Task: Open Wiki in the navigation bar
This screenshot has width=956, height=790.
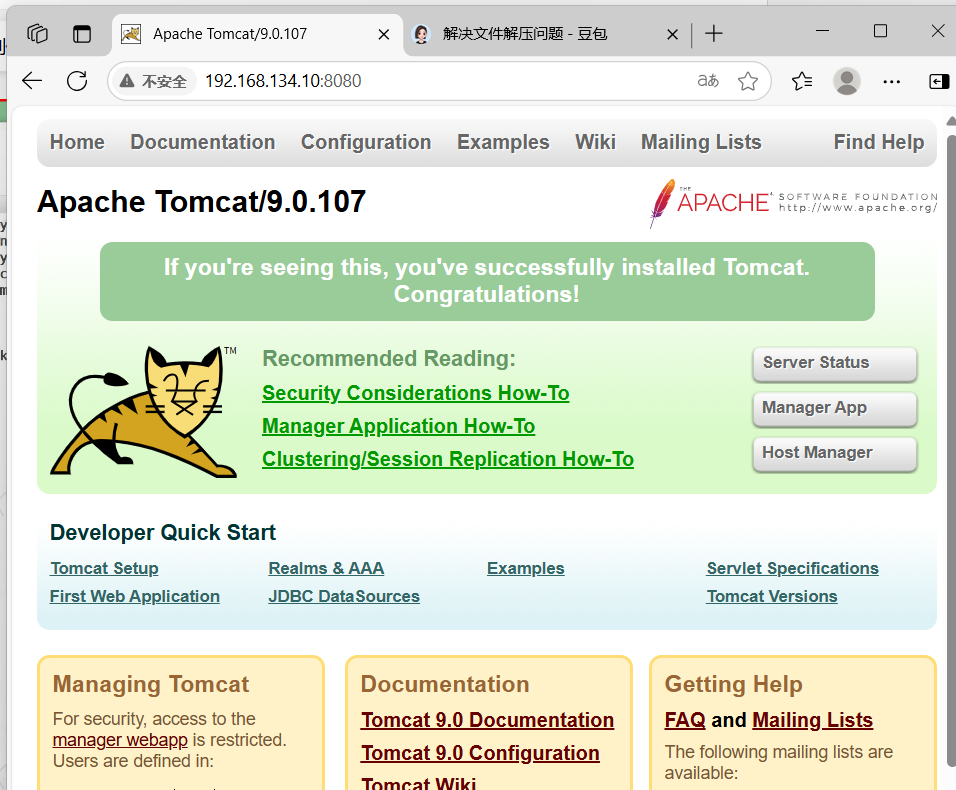Action: [x=595, y=142]
